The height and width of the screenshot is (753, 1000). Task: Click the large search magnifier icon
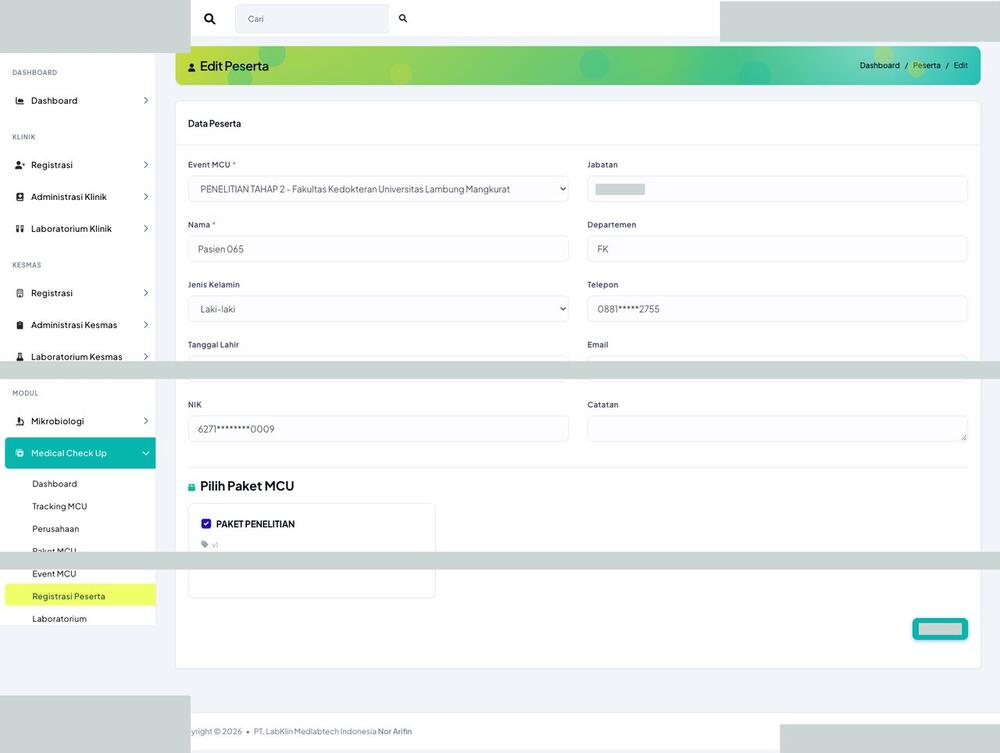210,19
